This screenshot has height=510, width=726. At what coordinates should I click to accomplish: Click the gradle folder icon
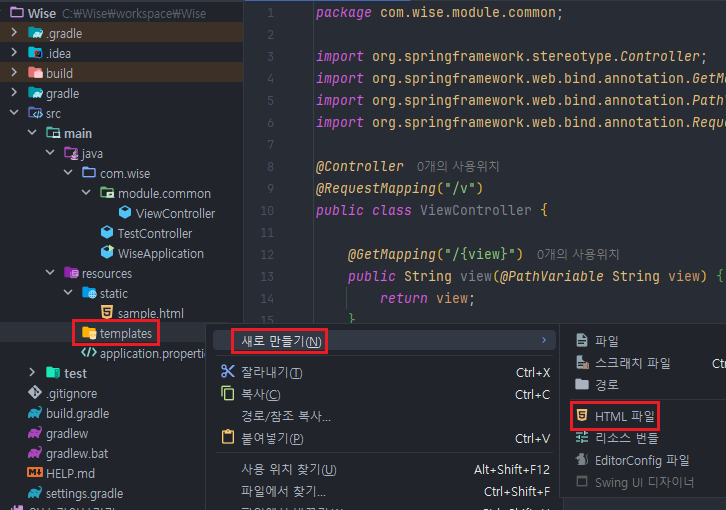36,93
